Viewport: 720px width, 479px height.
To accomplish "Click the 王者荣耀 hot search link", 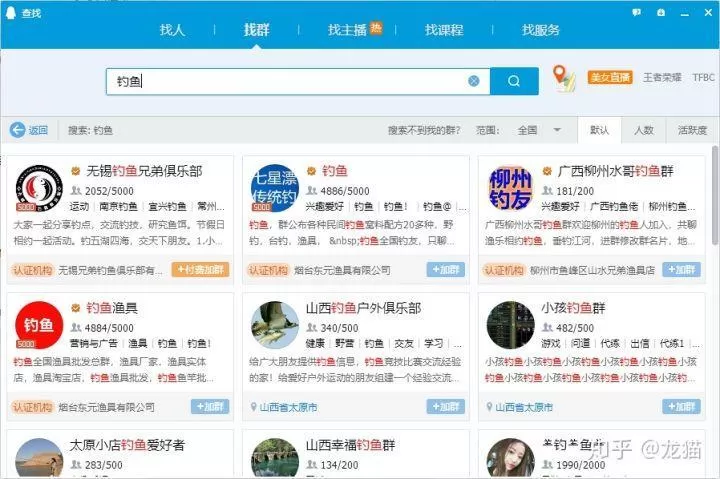I will click(660, 77).
